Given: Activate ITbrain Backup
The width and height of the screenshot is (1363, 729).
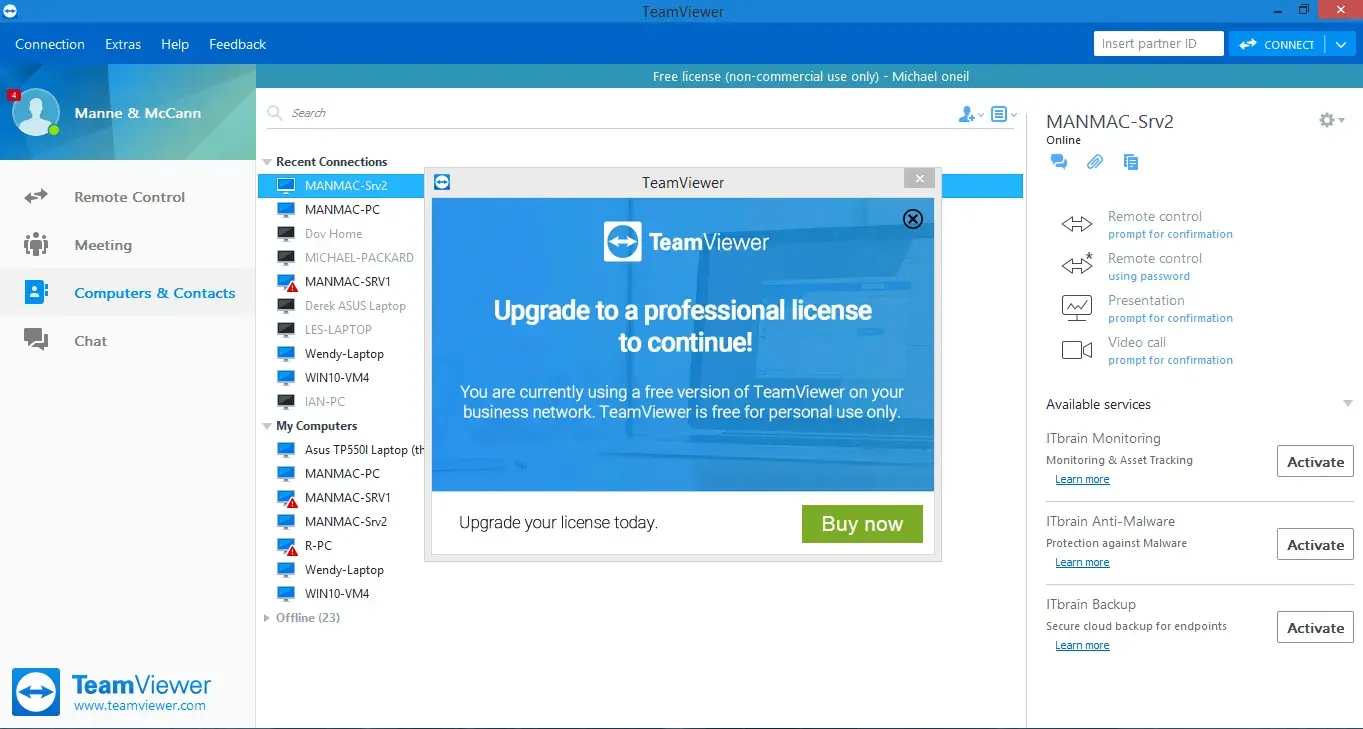Looking at the screenshot, I should 1315,628.
